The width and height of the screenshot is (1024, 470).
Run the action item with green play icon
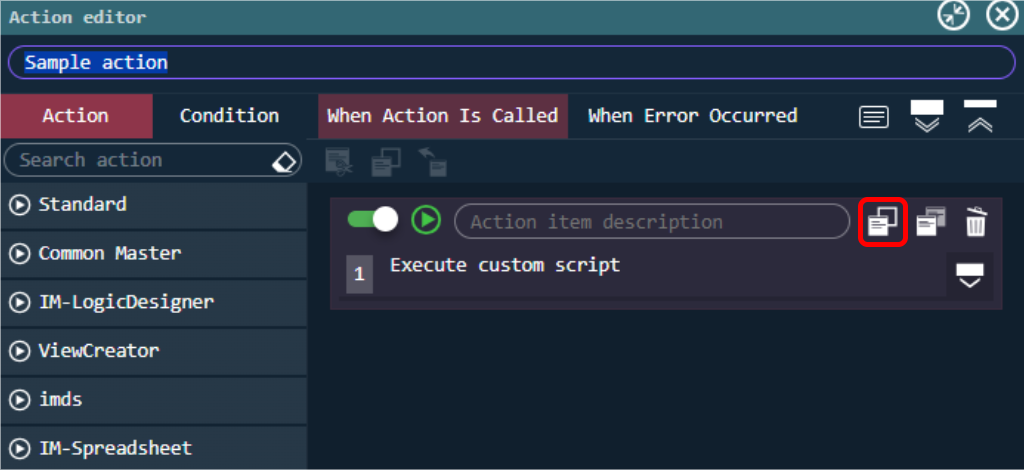pos(426,220)
